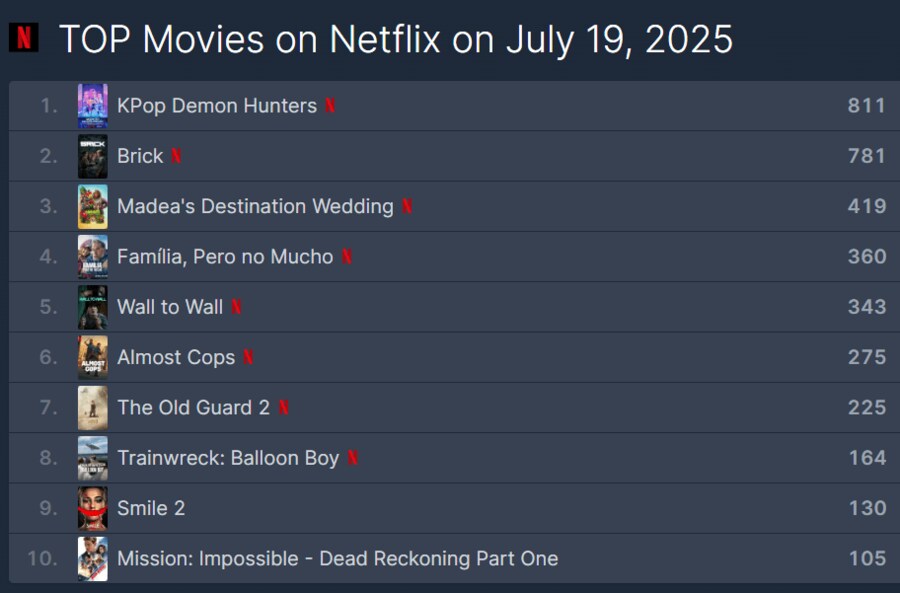Viewport: 900px width, 593px height.
Task: Click the Madea's Destination Wedding poster thumbnail
Action: 92,206
